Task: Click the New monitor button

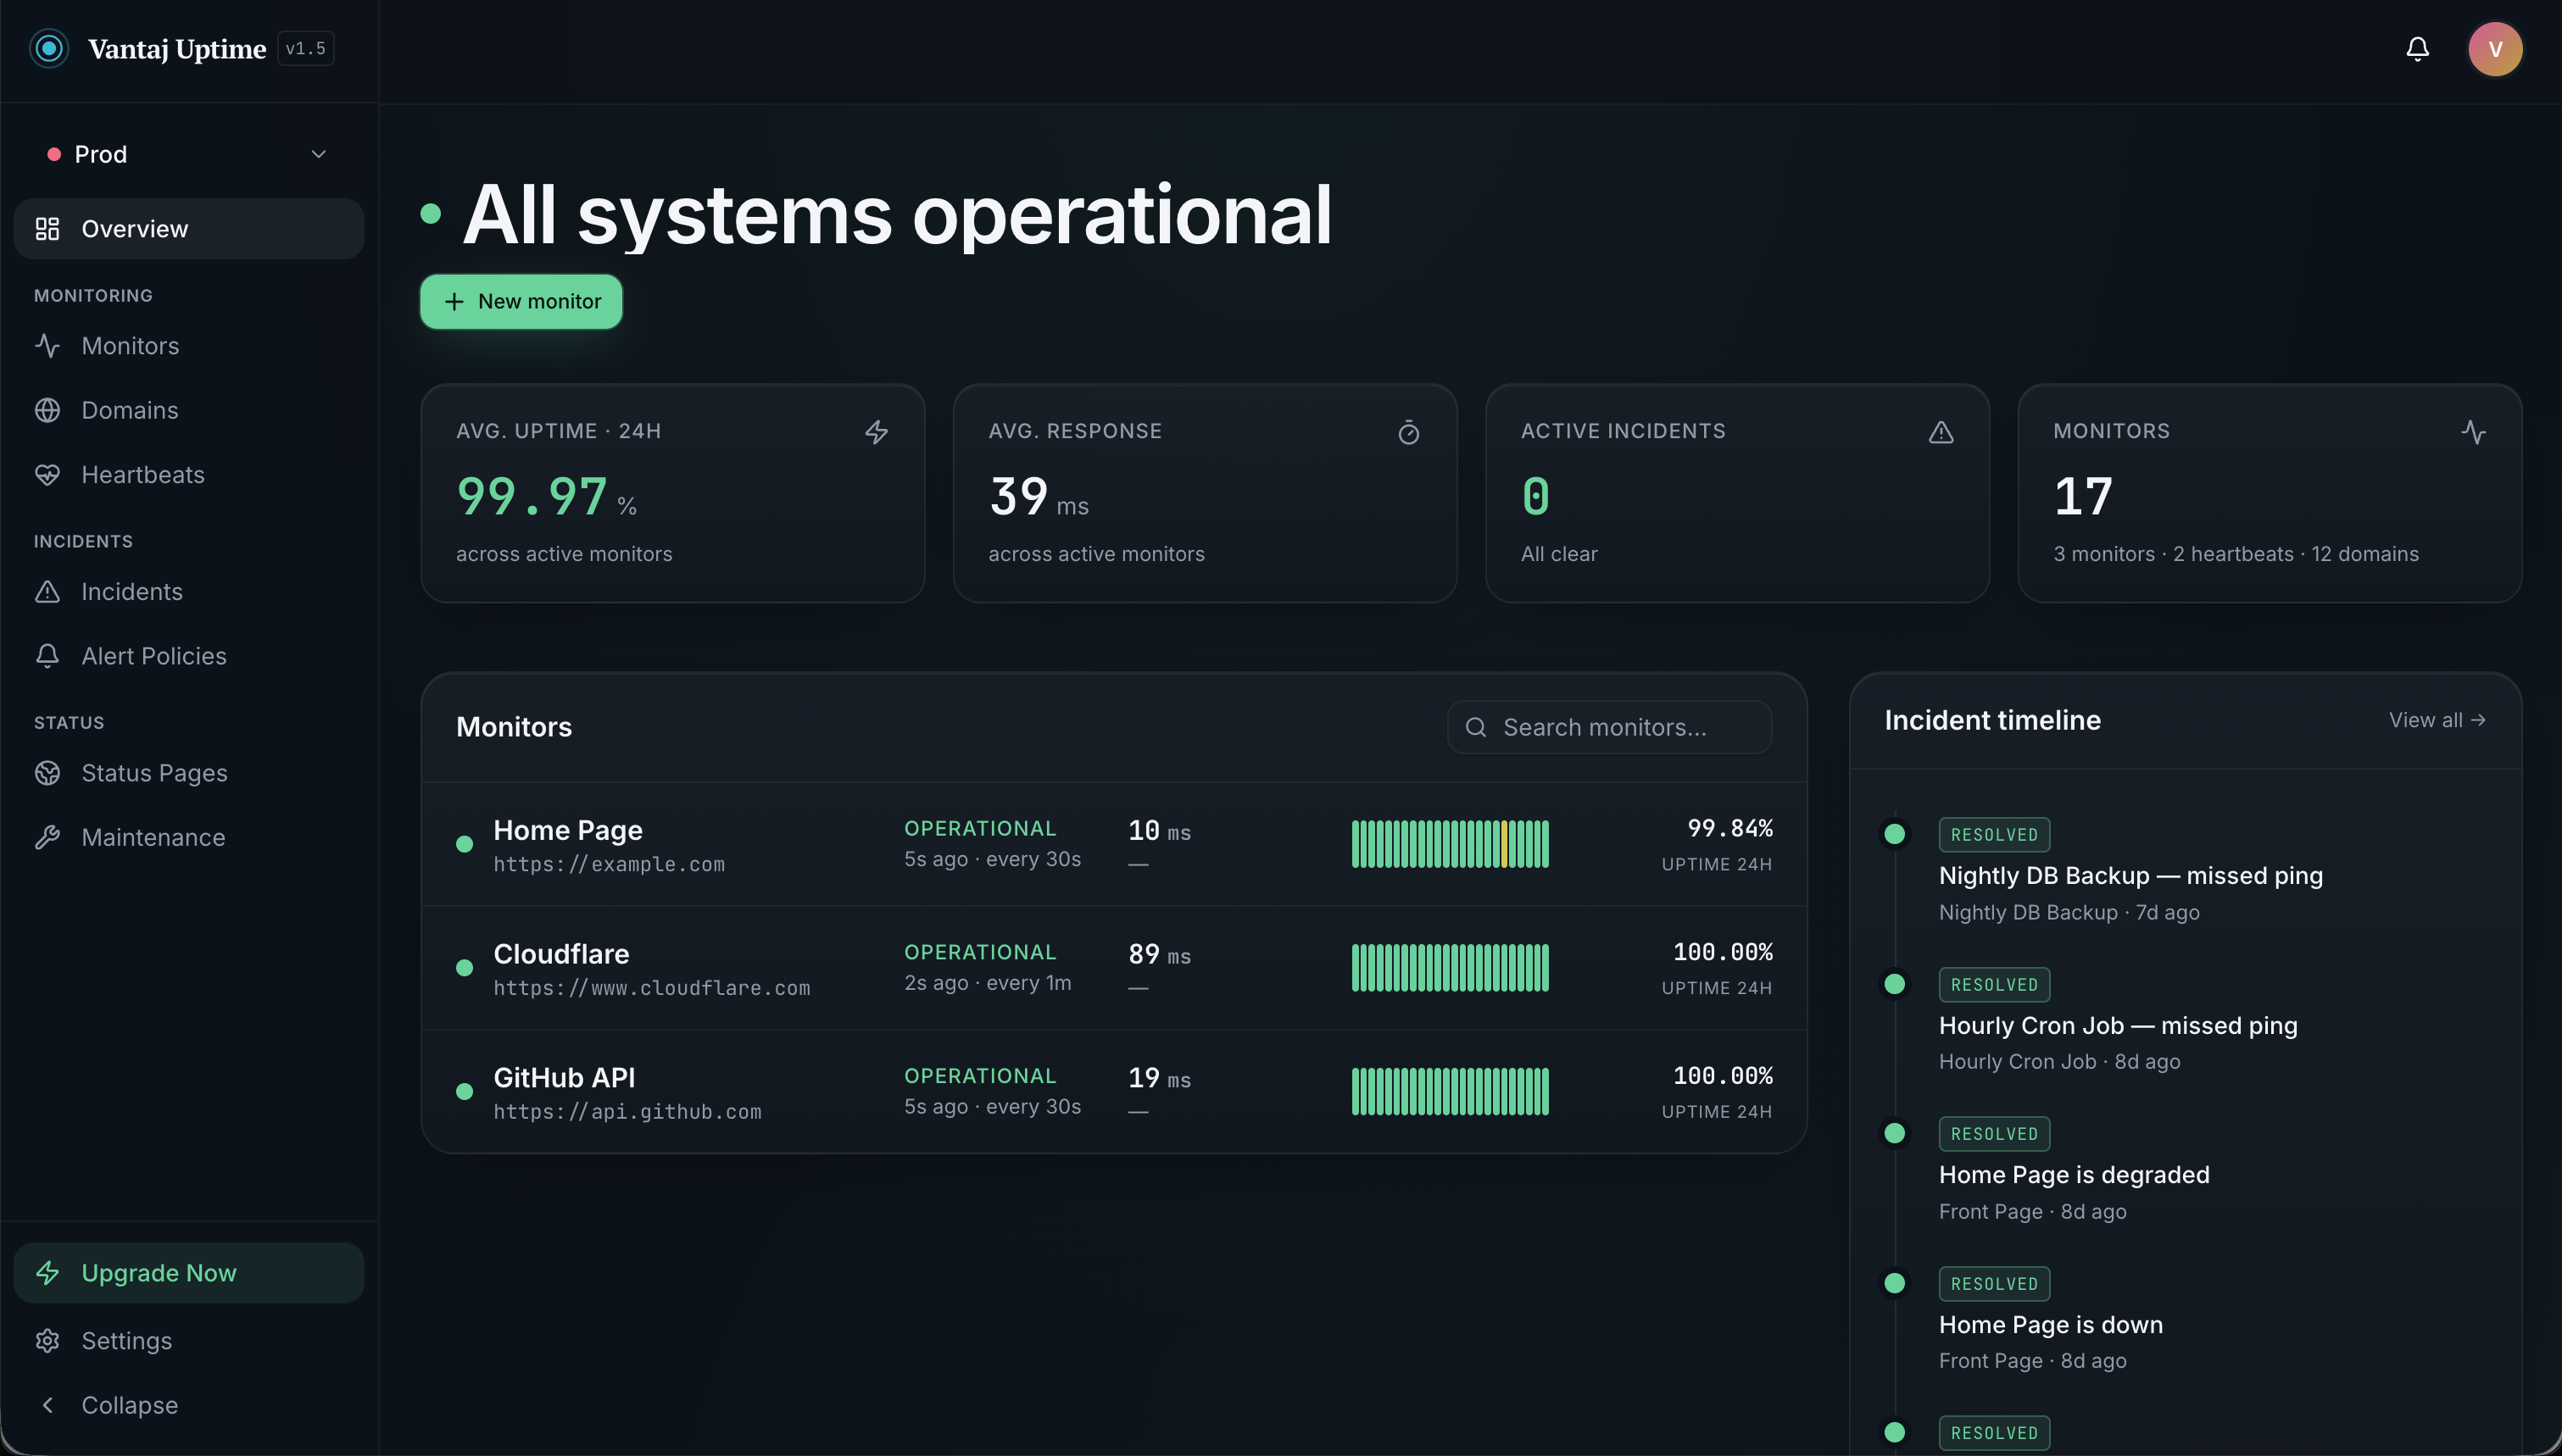Action: (x=521, y=302)
